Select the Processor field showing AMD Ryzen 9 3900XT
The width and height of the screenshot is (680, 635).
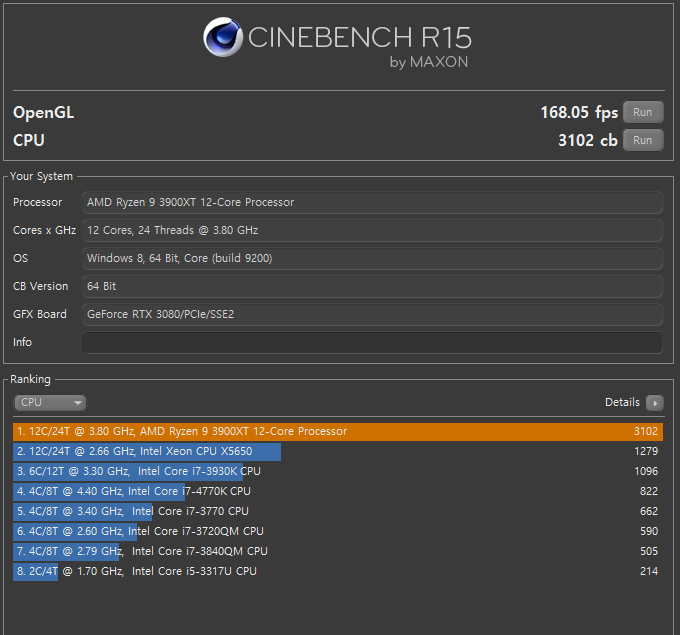click(x=372, y=203)
